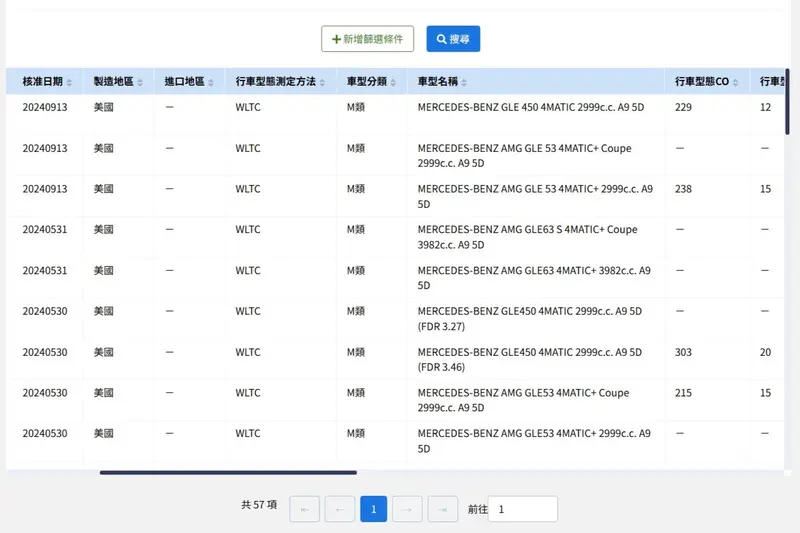Select page 1 in pagination
The width and height of the screenshot is (800, 533).
tap(373, 509)
